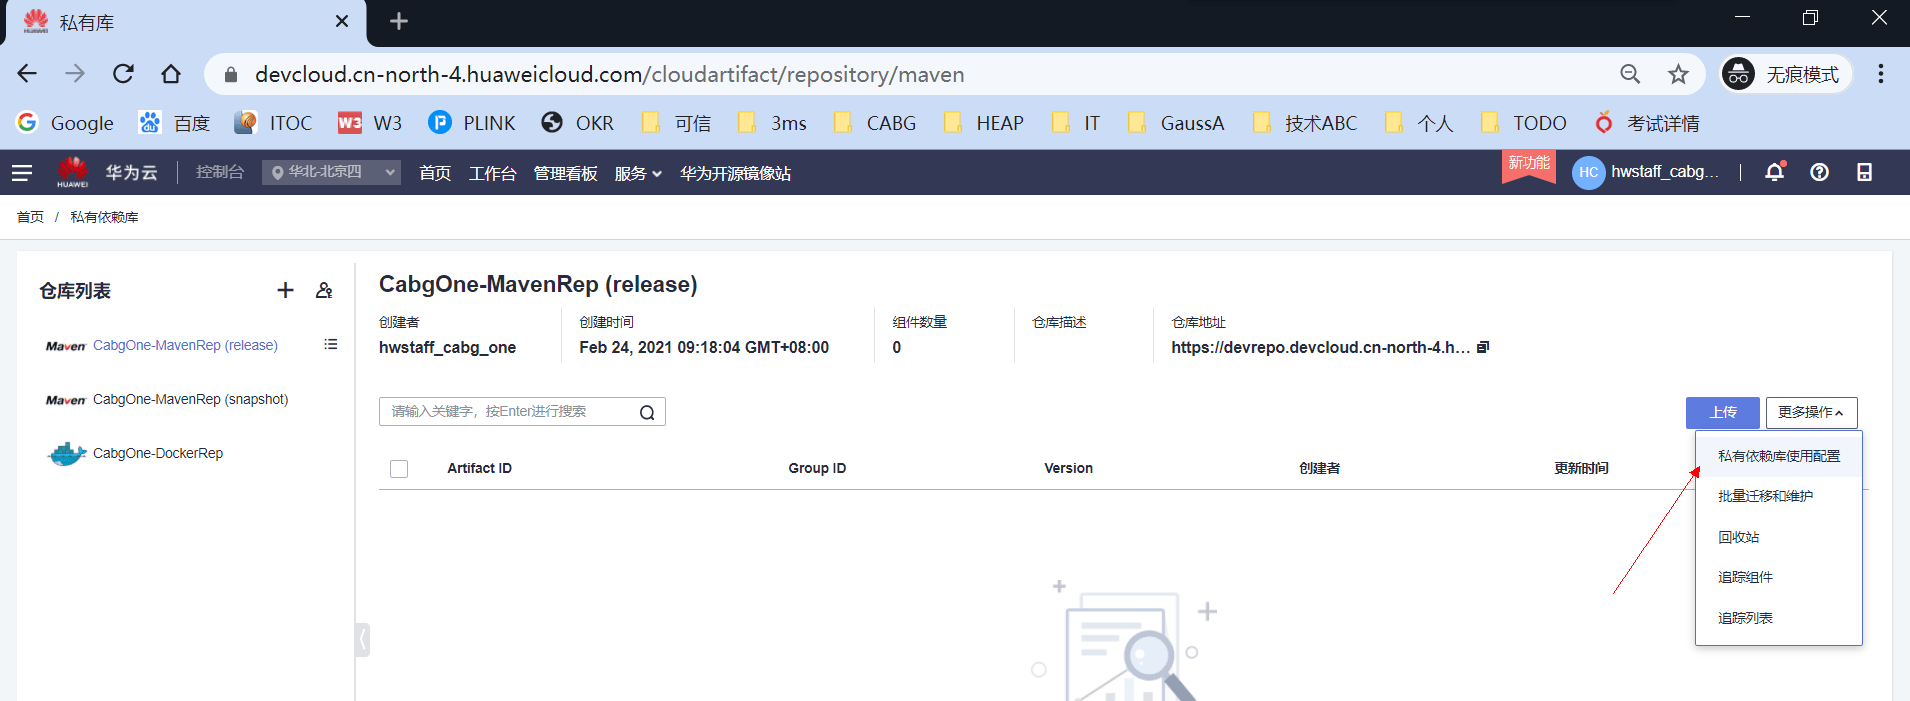The height and width of the screenshot is (701, 1910).
Task: Click the zoom magnifier in address bar
Action: (x=1630, y=74)
